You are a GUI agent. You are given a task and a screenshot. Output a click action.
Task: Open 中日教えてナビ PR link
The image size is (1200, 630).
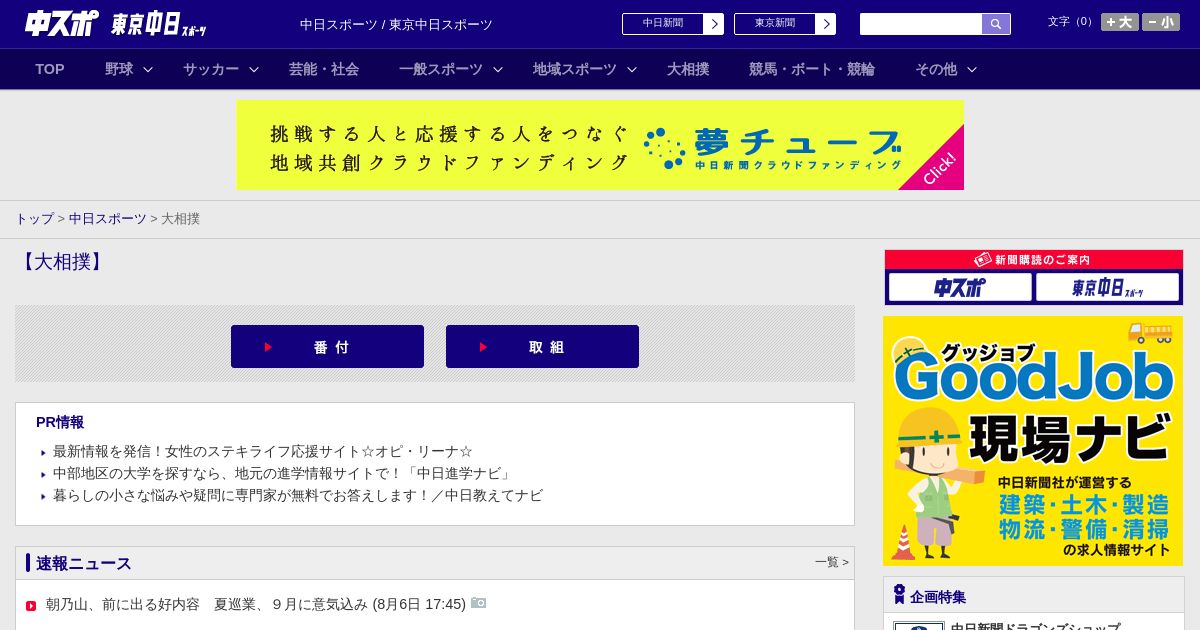click(298, 495)
